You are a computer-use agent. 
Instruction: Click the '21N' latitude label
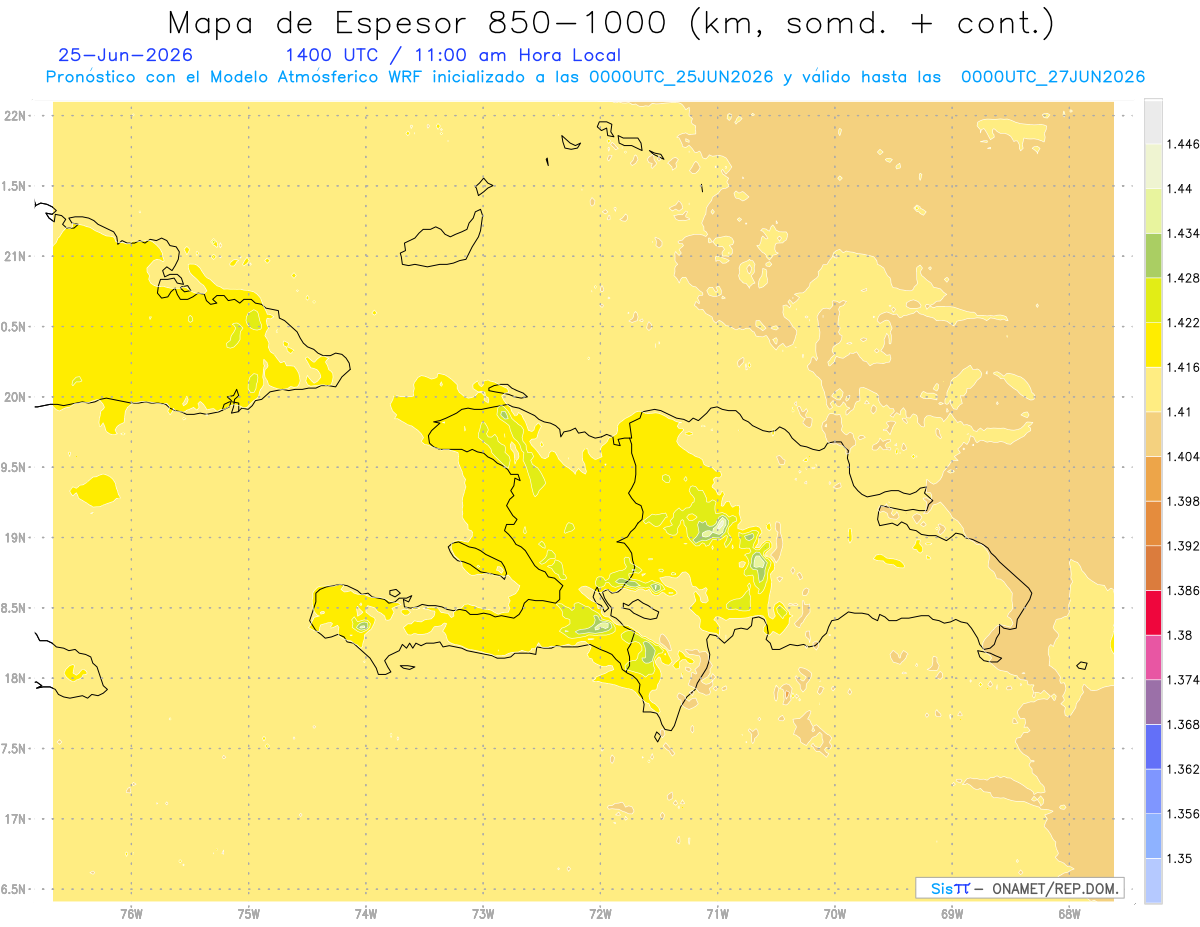coord(16,256)
